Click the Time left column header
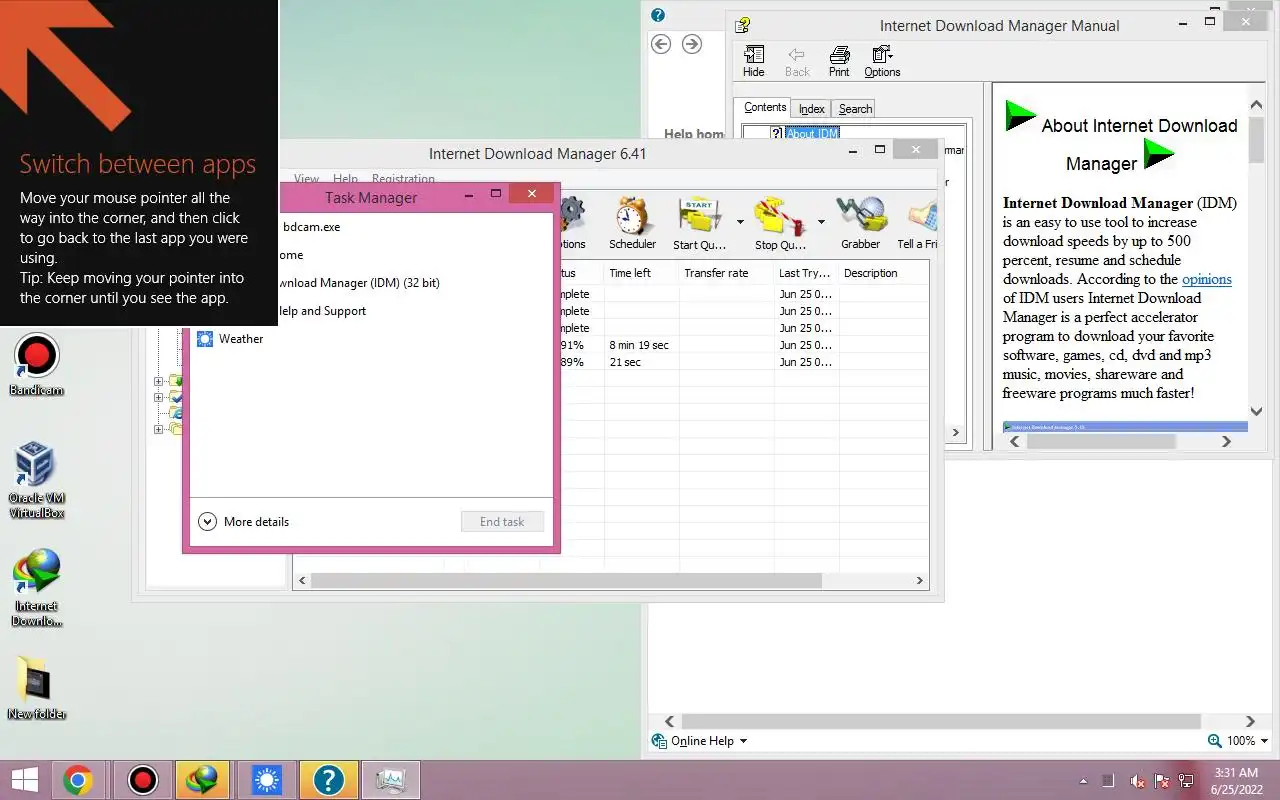The width and height of the screenshot is (1280, 800). (x=641, y=273)
